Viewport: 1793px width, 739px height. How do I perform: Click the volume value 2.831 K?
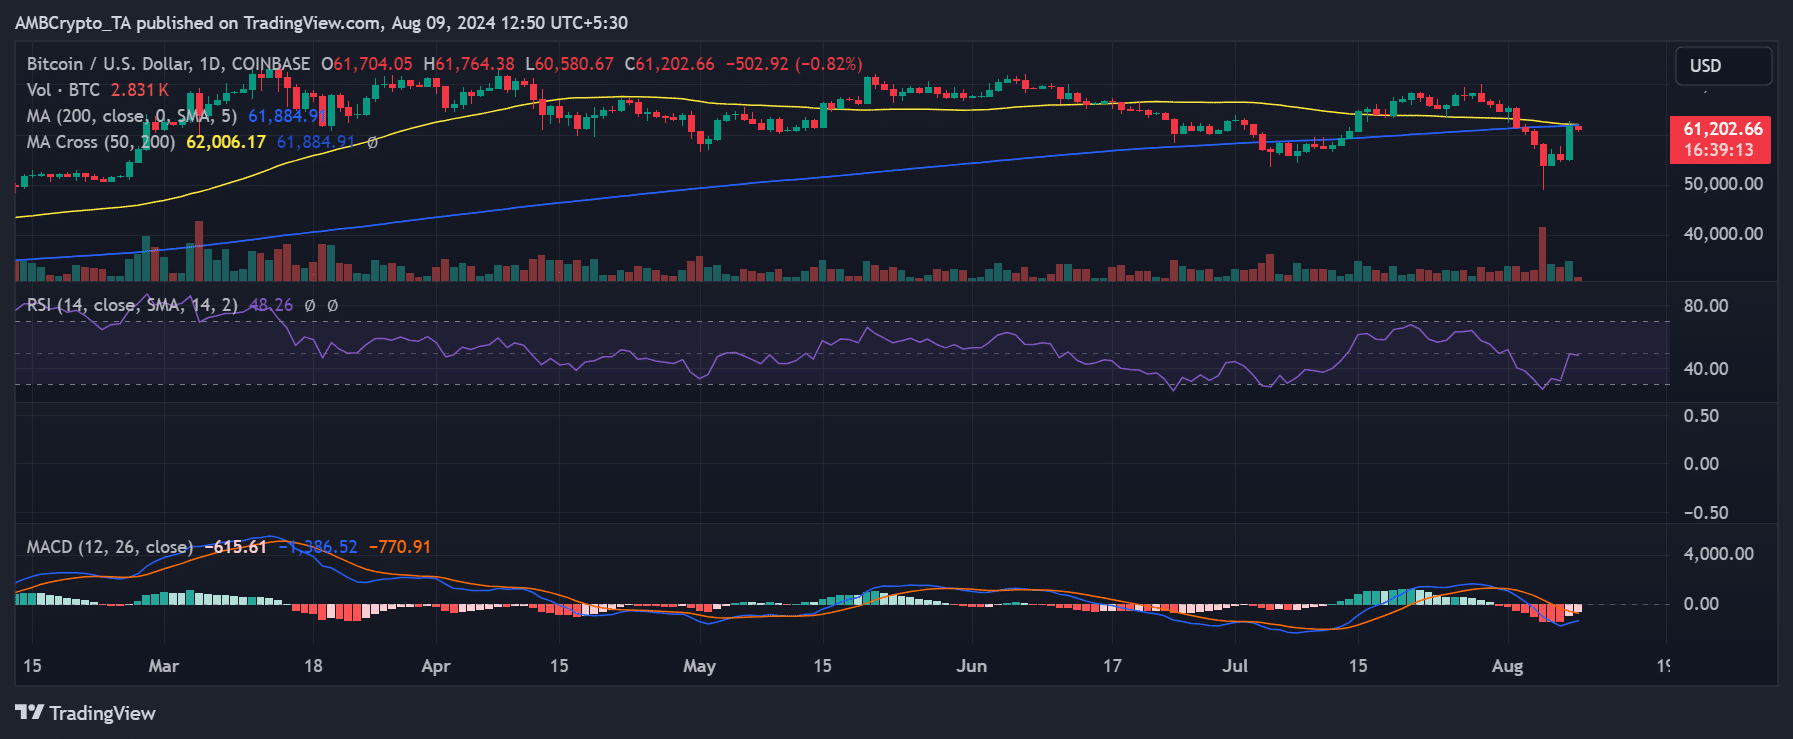coord(140,90)
